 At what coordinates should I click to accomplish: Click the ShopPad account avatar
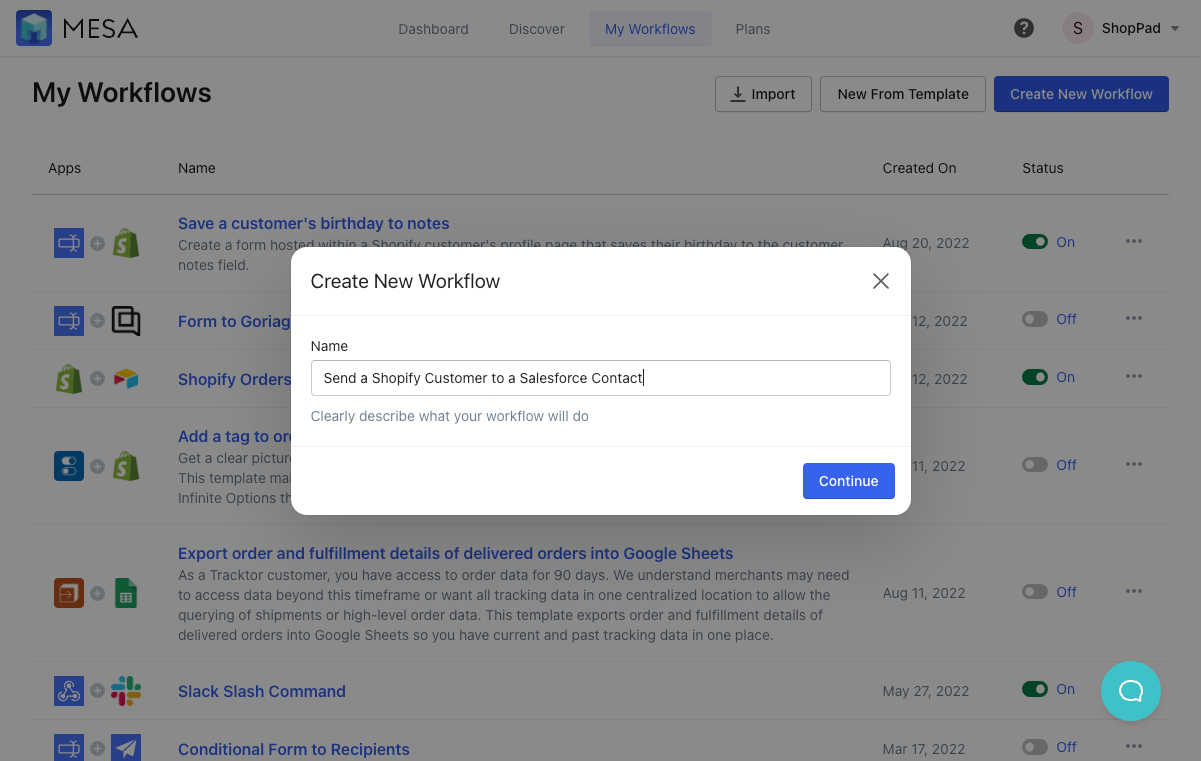(x=1077, y=28)
